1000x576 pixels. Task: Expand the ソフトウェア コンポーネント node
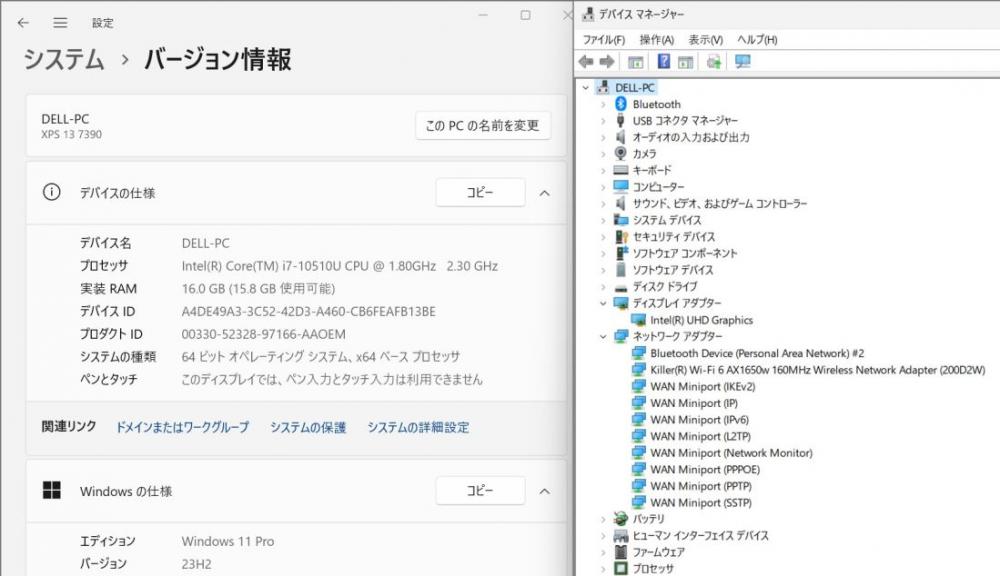click(603, 253)
